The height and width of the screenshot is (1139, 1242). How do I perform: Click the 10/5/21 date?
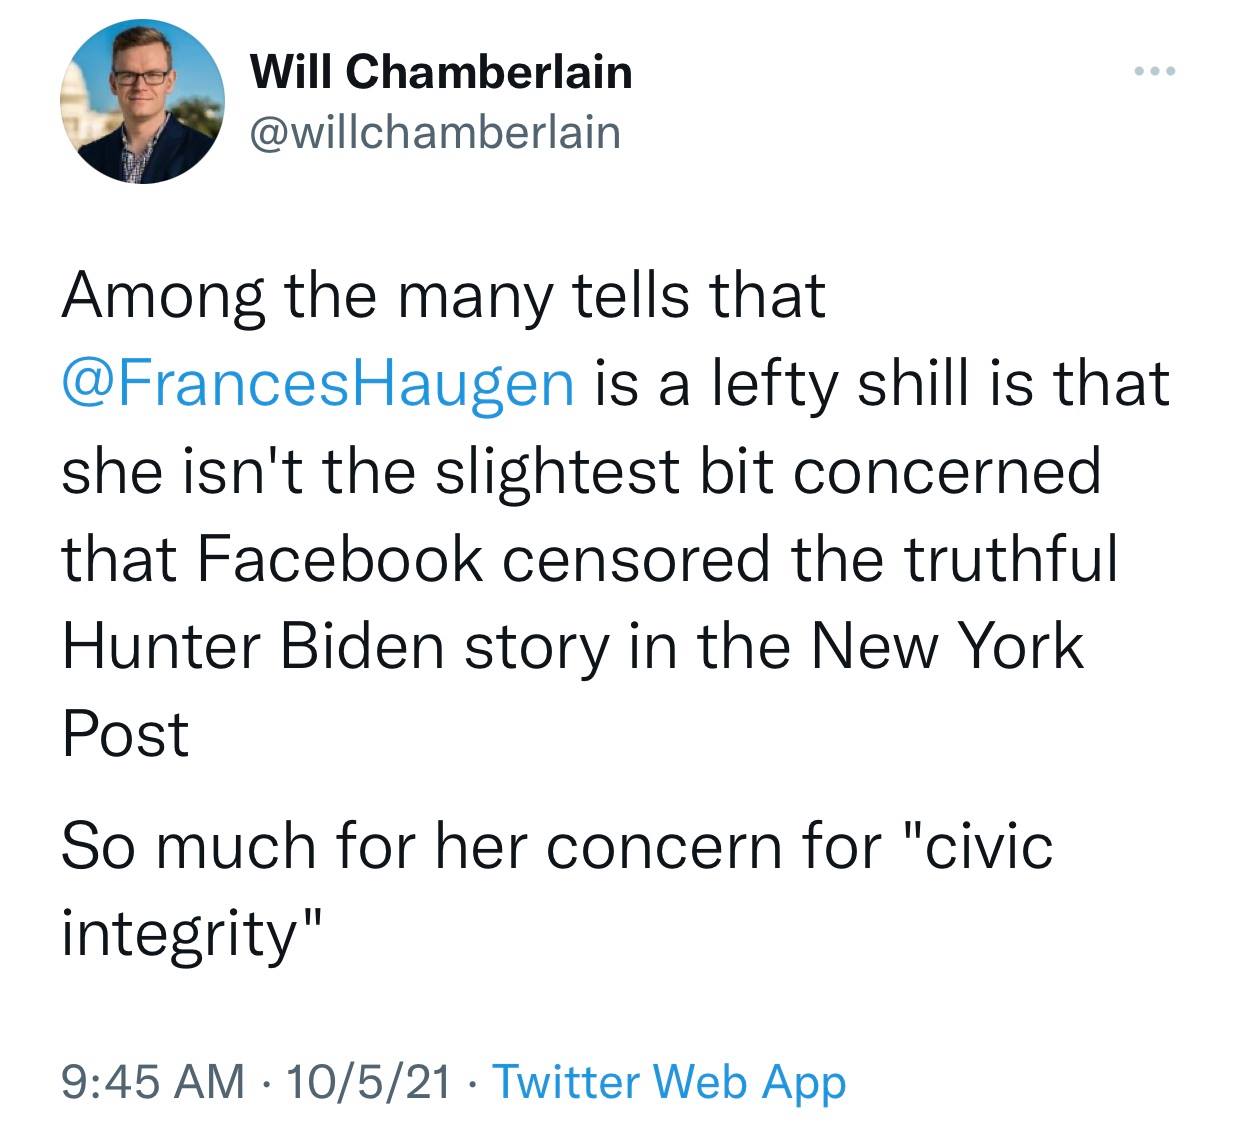point(367,1081)
